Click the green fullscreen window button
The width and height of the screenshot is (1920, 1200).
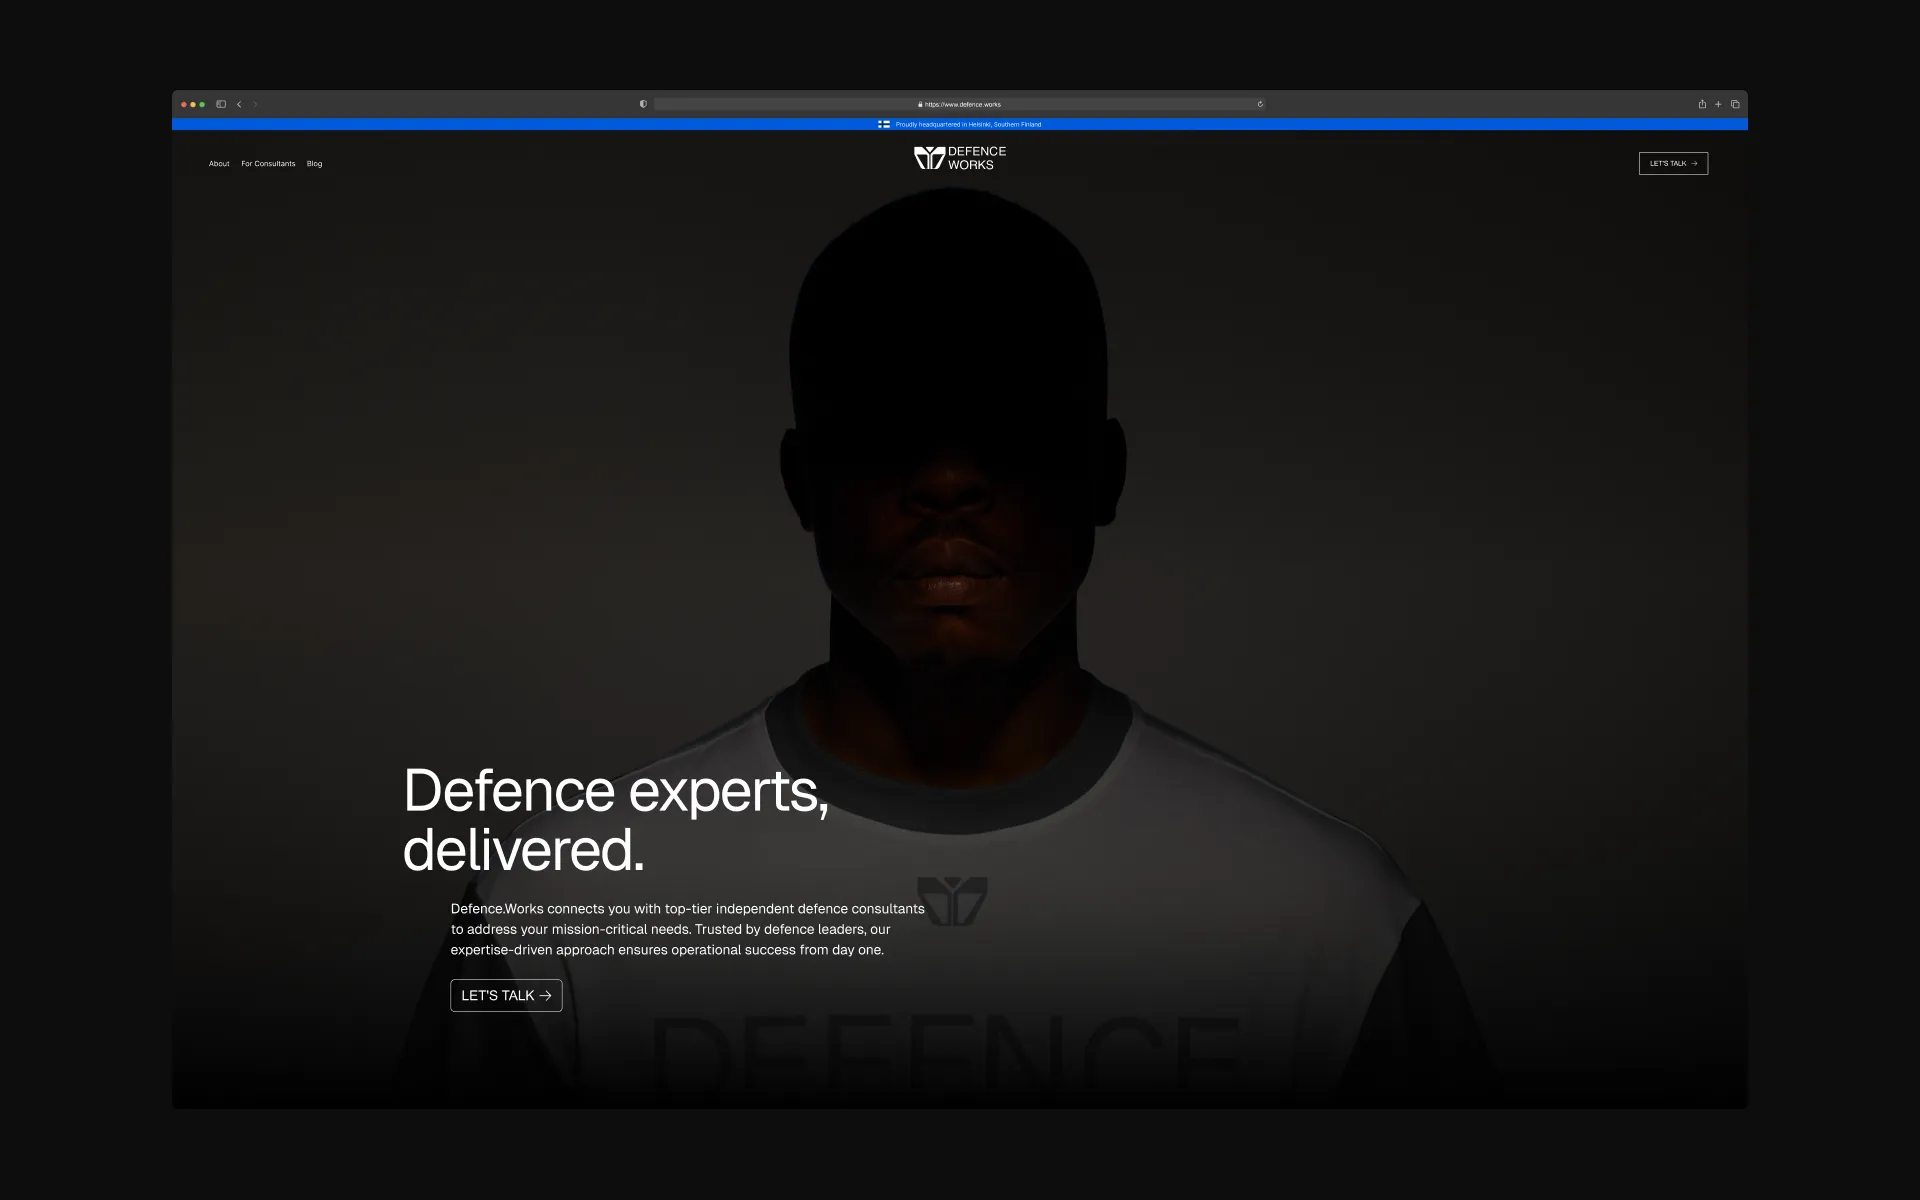[202, 104]
